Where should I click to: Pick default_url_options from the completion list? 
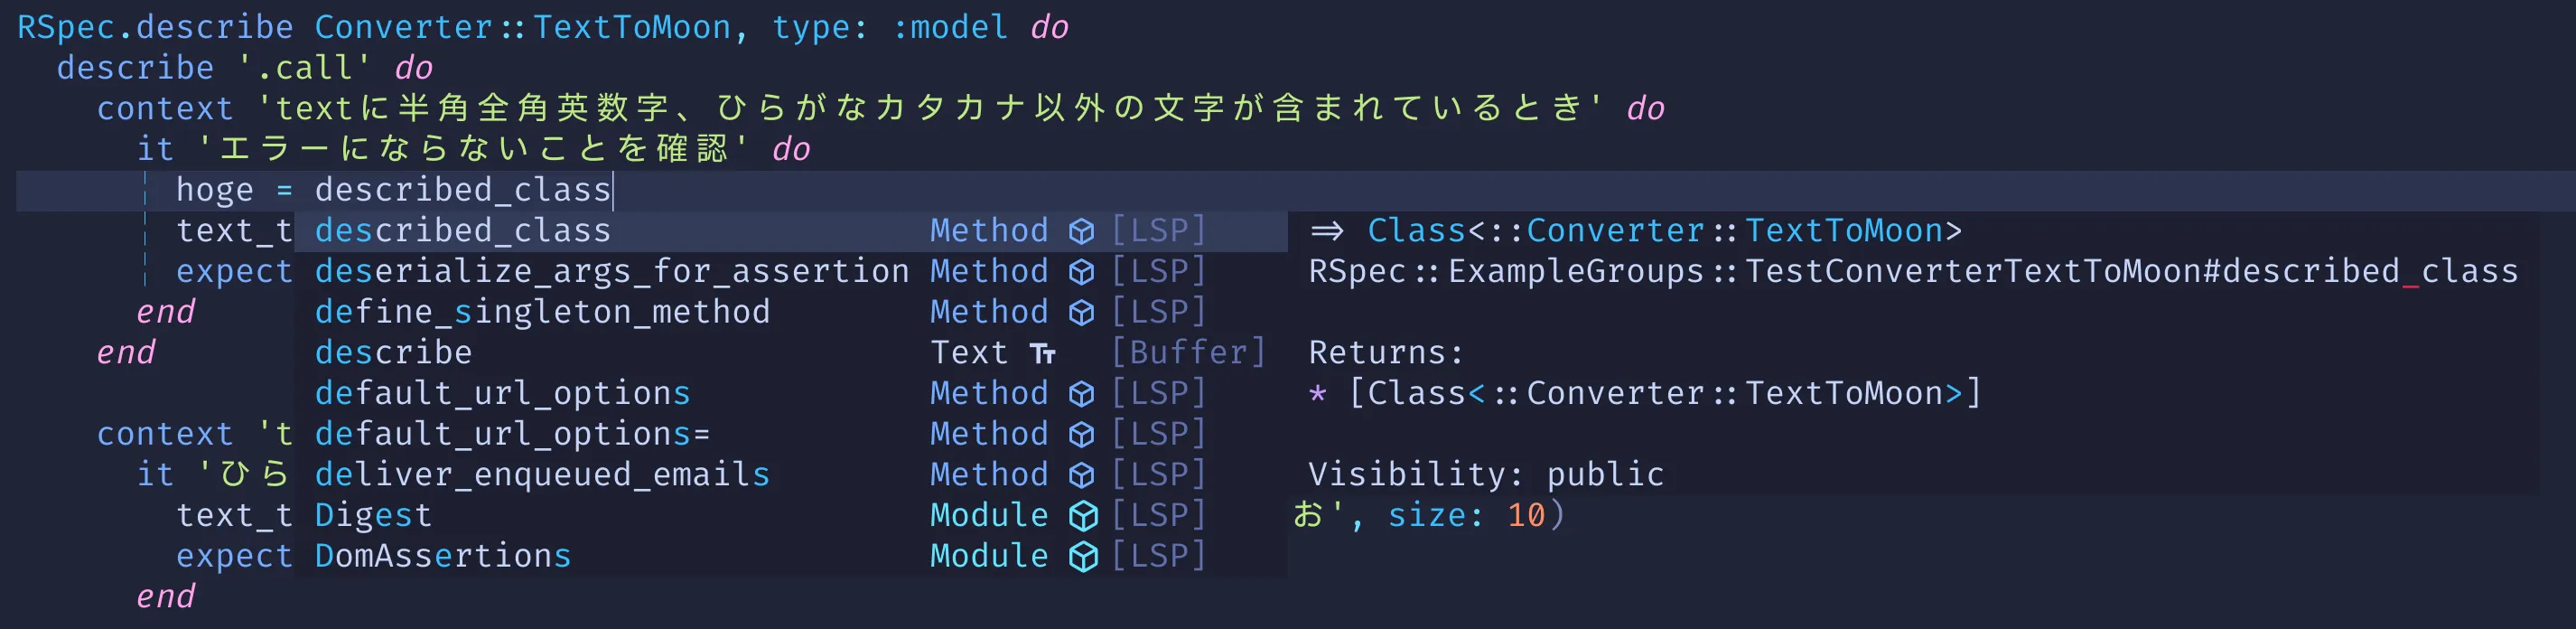pyautogui.click(x=502, y=392)
